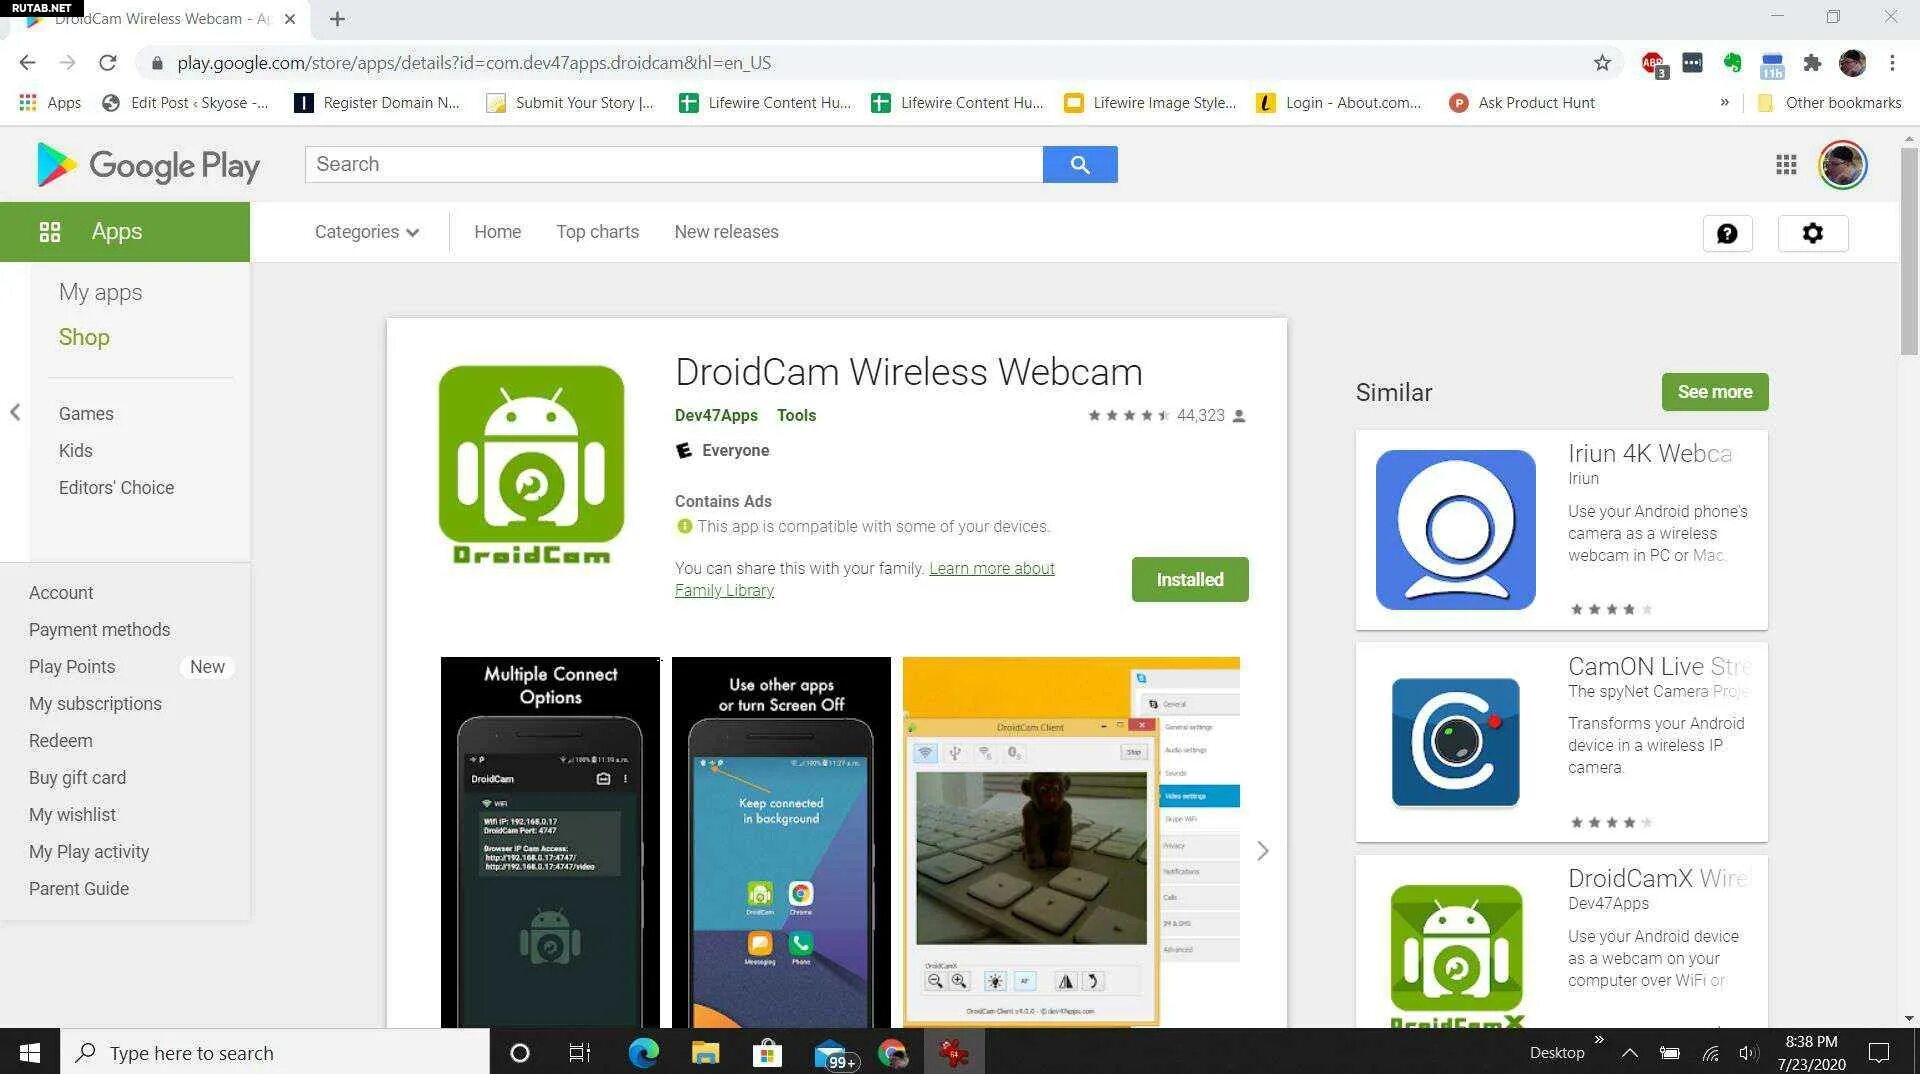
Task: Open Parent Guide link
Action: 79,888
